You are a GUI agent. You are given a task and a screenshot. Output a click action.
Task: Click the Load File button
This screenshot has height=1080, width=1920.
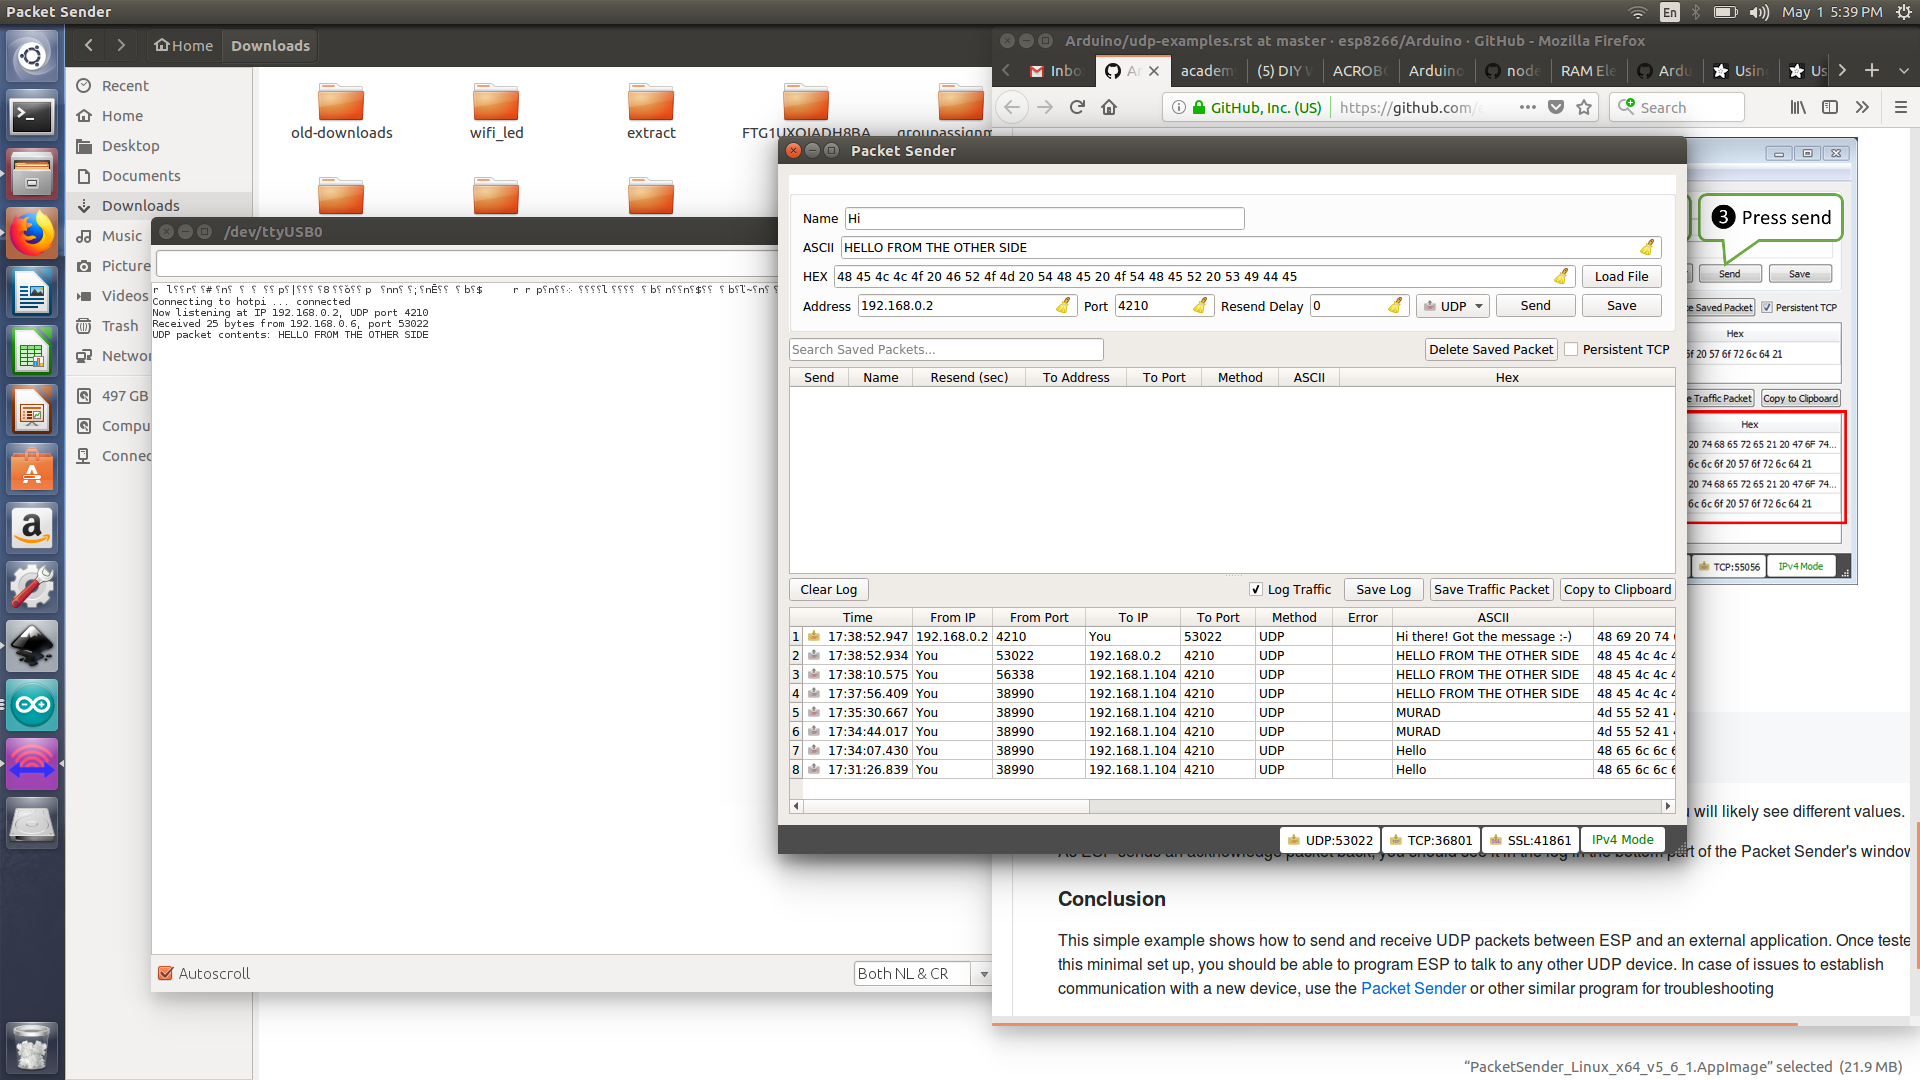(1621, 276)
